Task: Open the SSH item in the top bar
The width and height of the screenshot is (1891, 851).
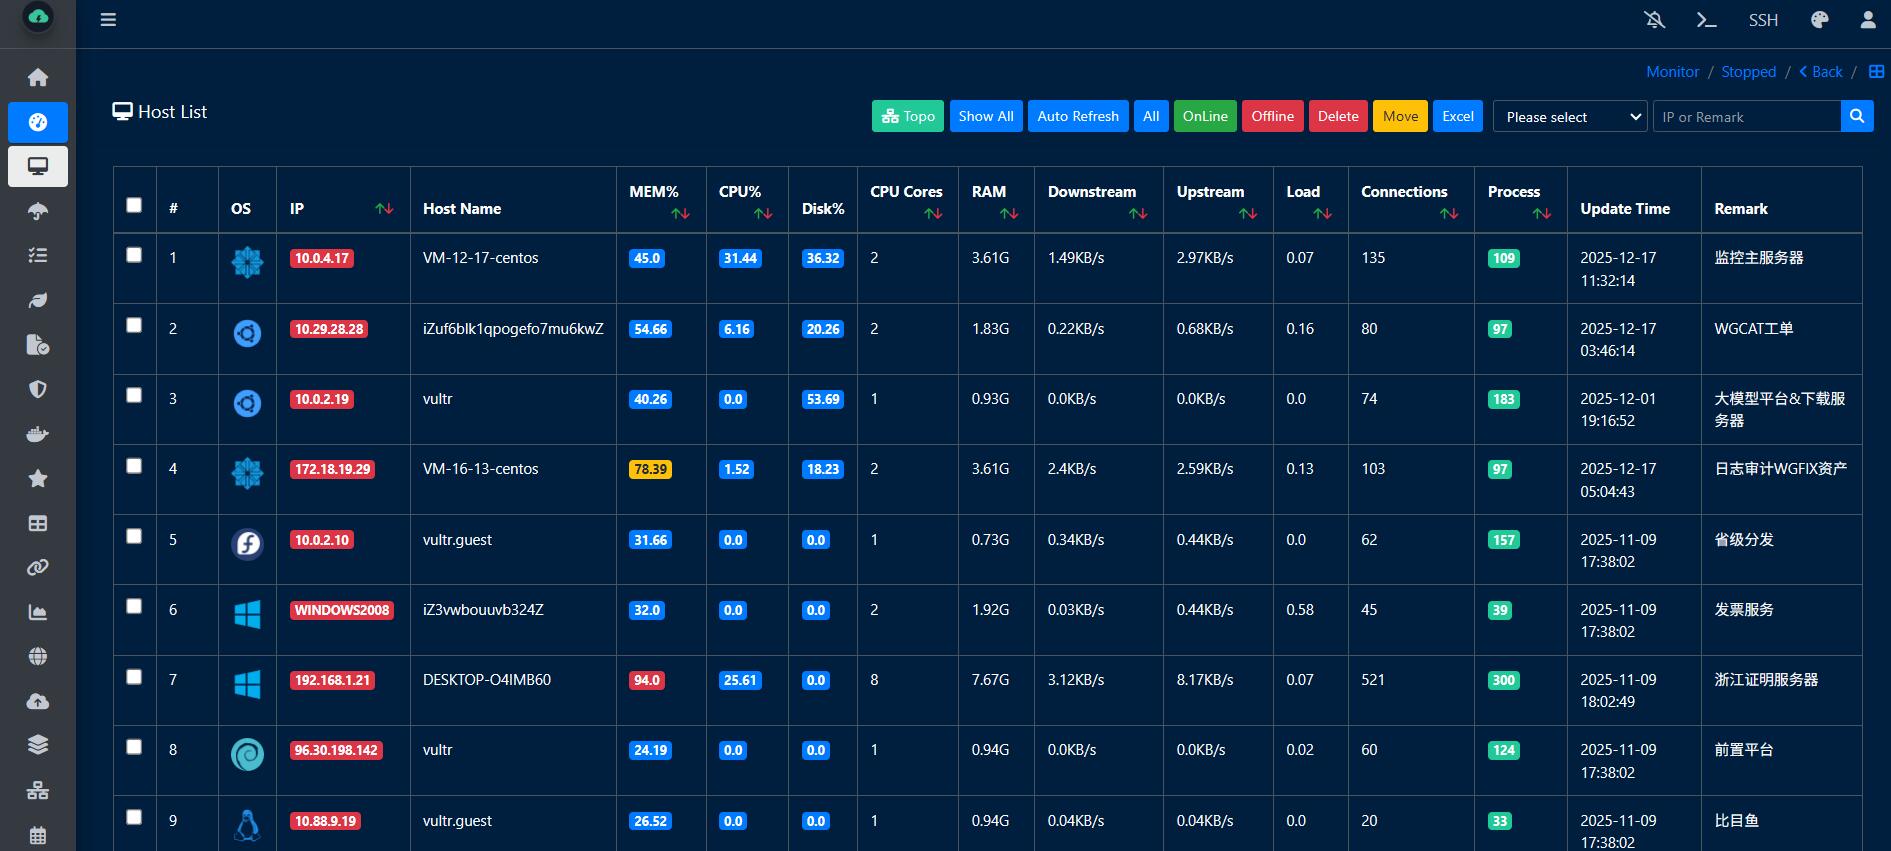Action: pos(1763,20)
